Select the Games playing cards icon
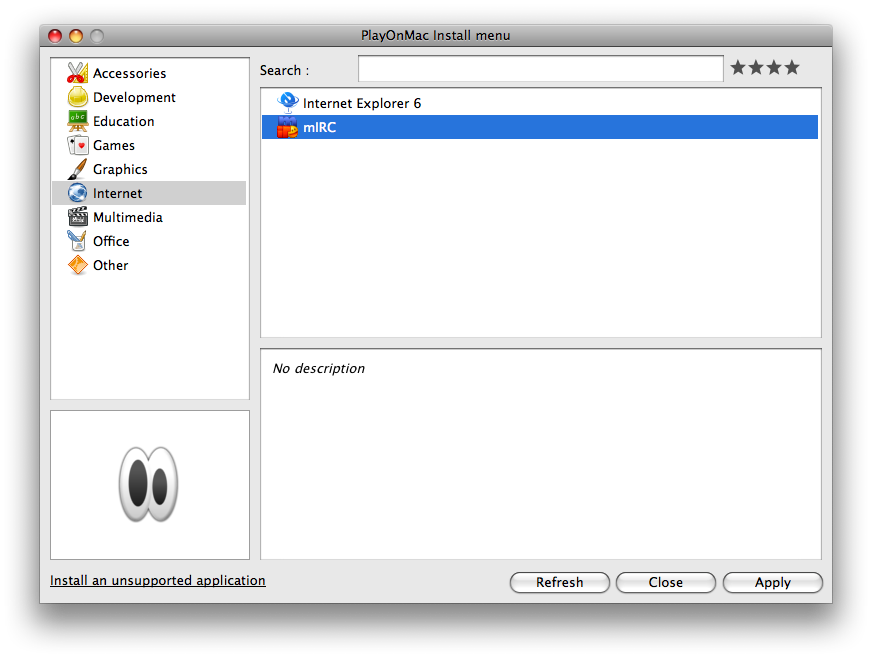The image size is (872, 658). [77, 145]
